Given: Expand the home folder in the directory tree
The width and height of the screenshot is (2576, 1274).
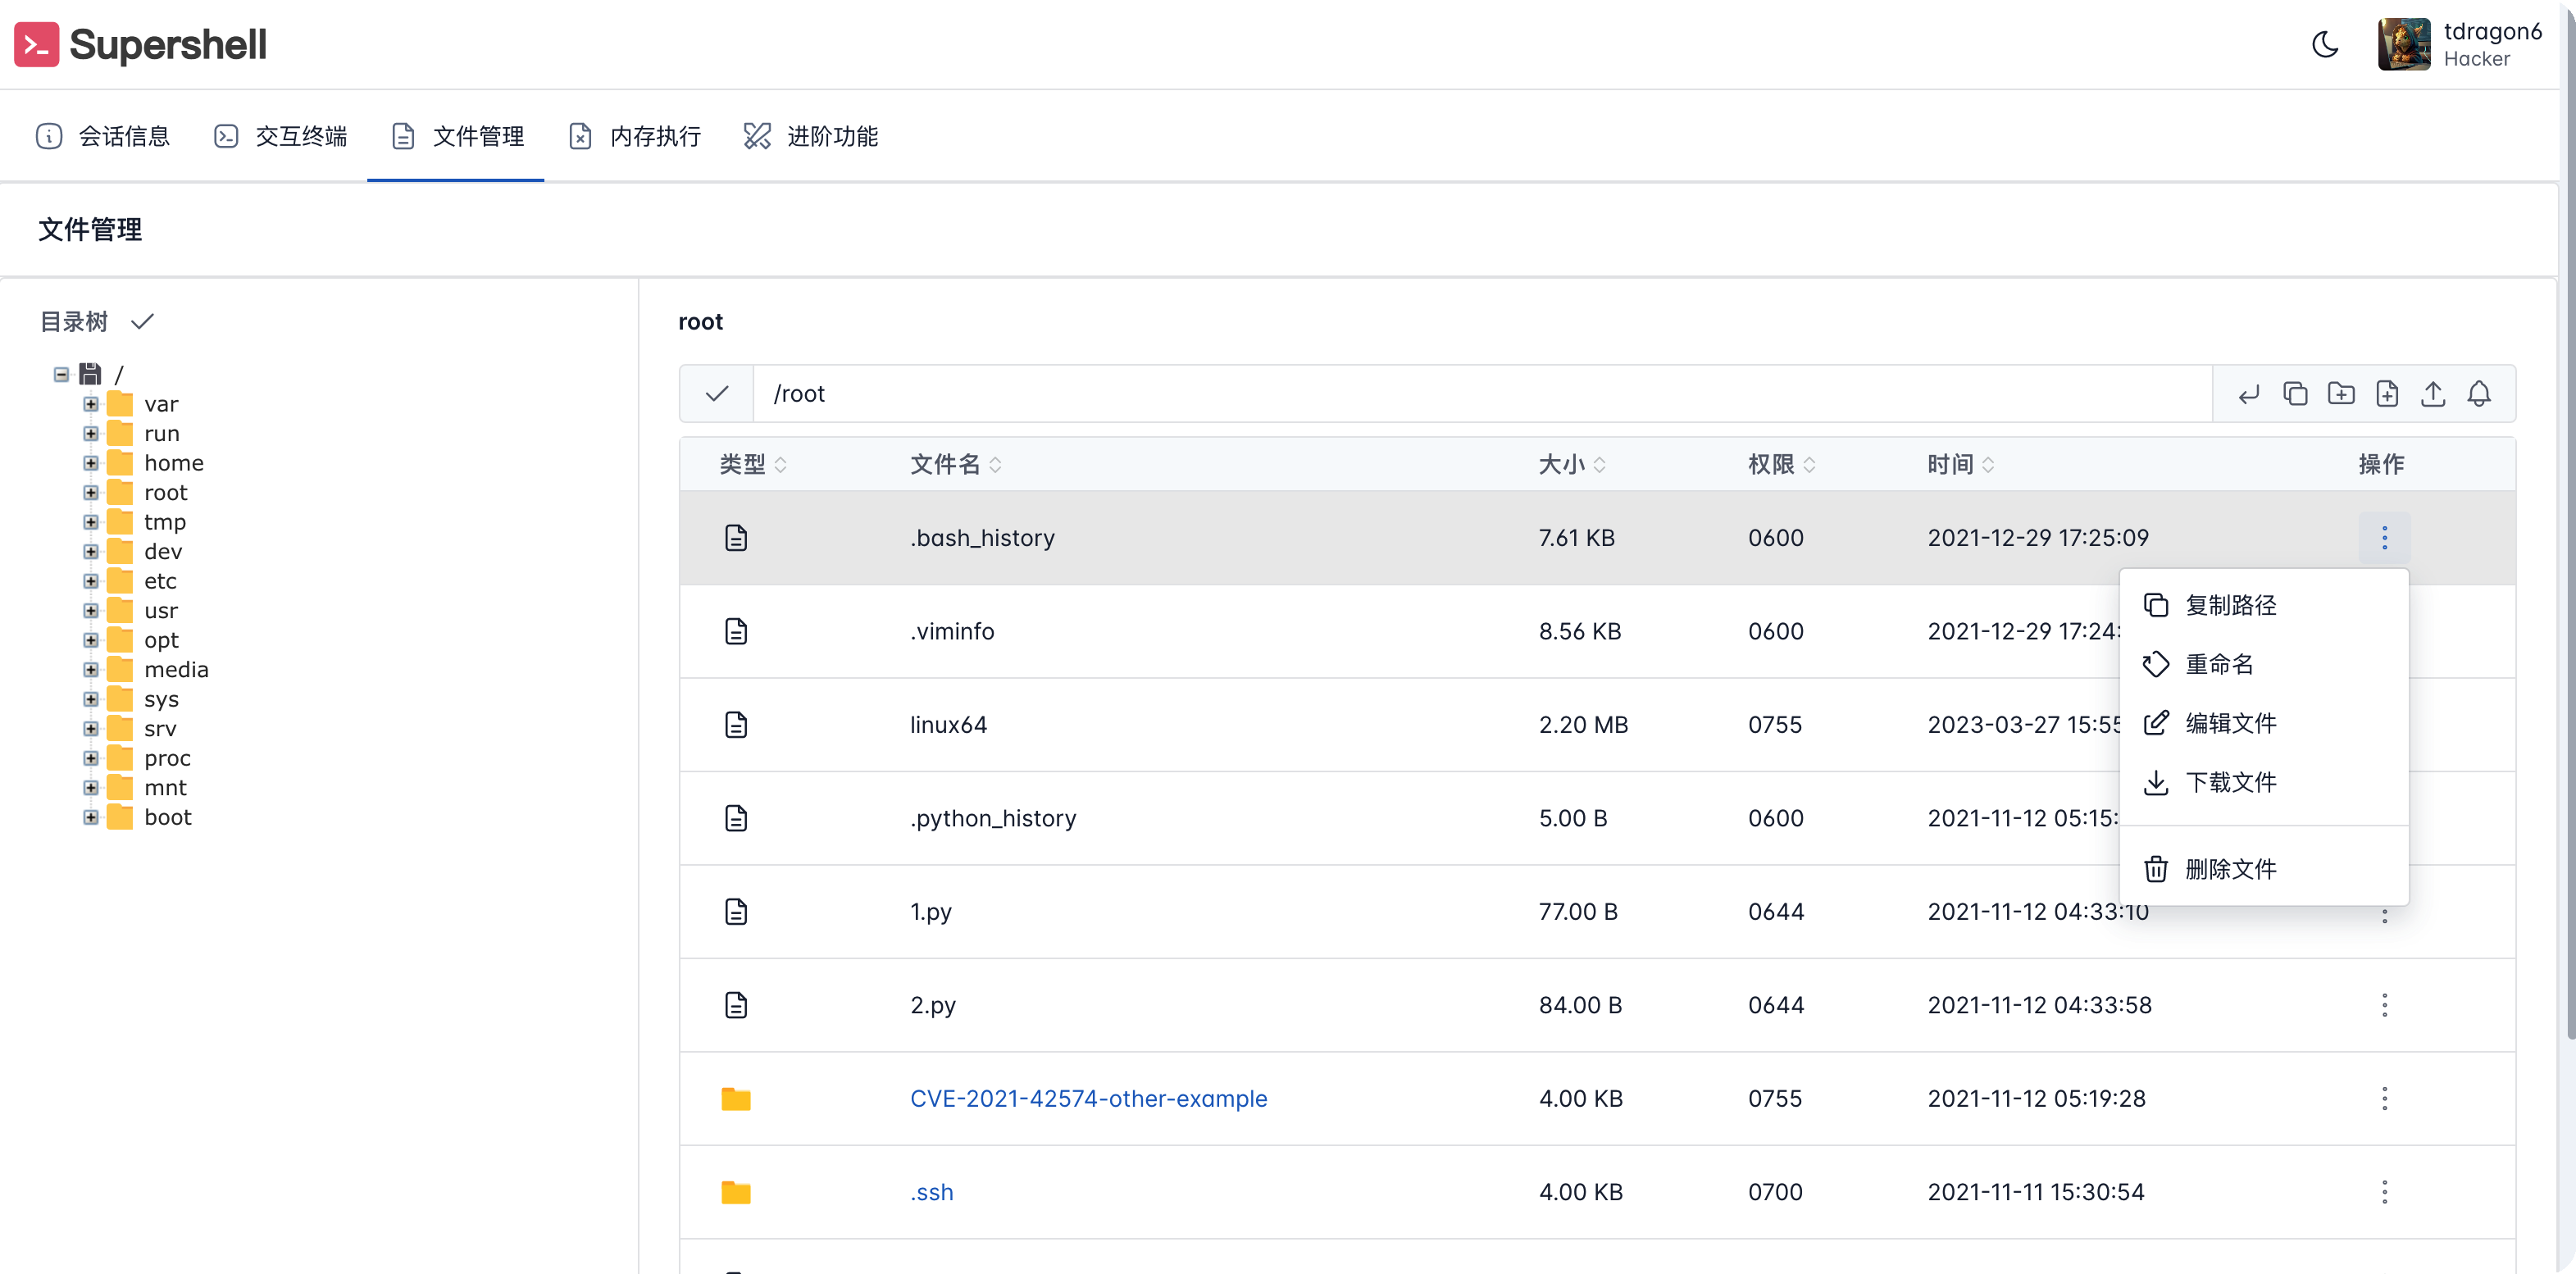Looking at the screenshot, I should click(x=89, y=462).
